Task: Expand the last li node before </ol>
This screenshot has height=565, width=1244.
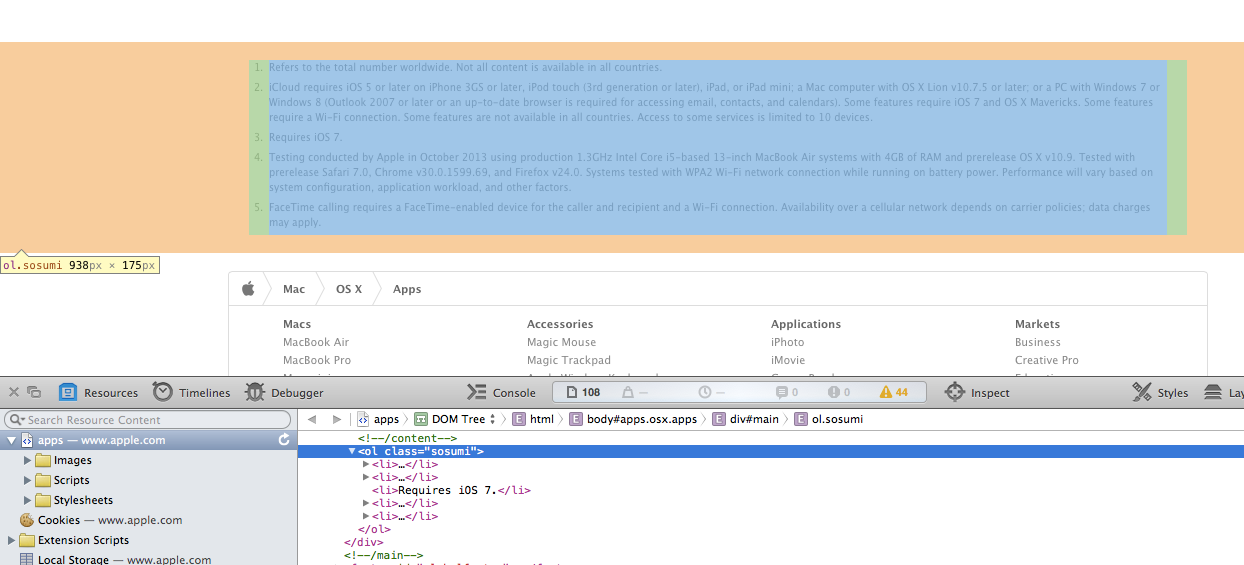Action: (366, 516)
